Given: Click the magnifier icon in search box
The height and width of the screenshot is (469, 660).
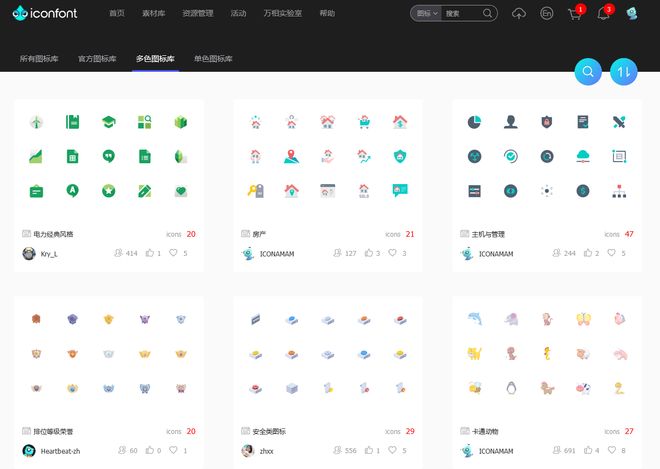Looking at the screenshot, I should (x=487, y=13).
